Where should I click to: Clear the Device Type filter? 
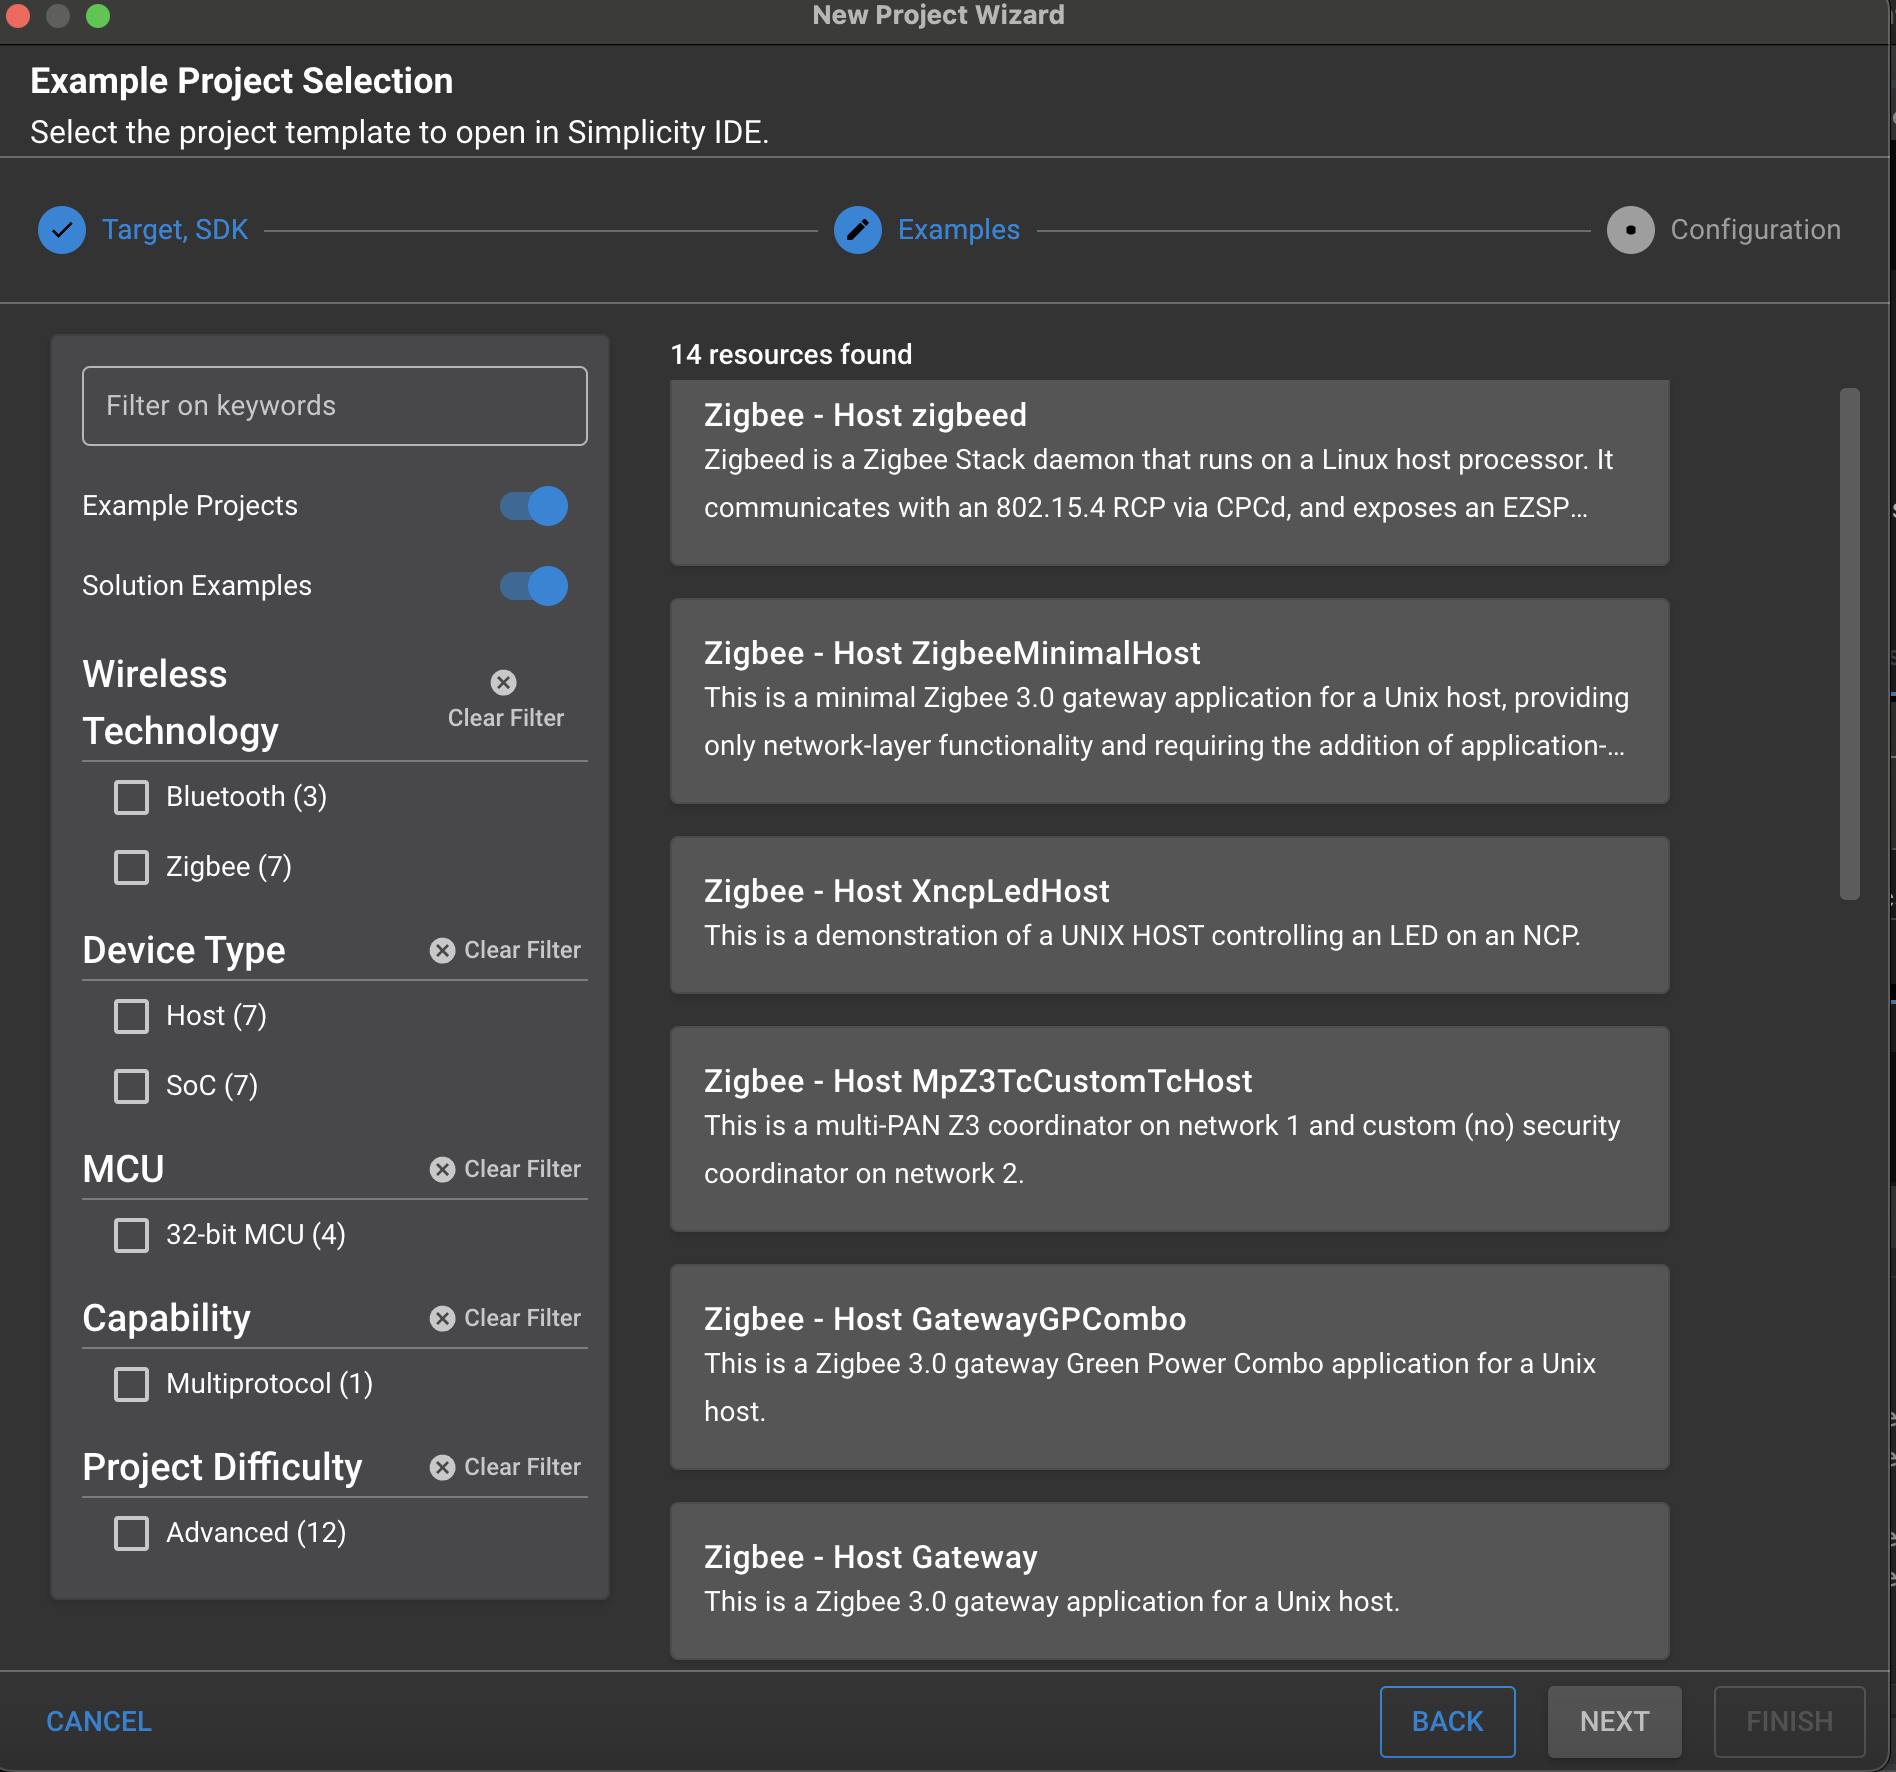pyautogui.click(x=505, y=950)
